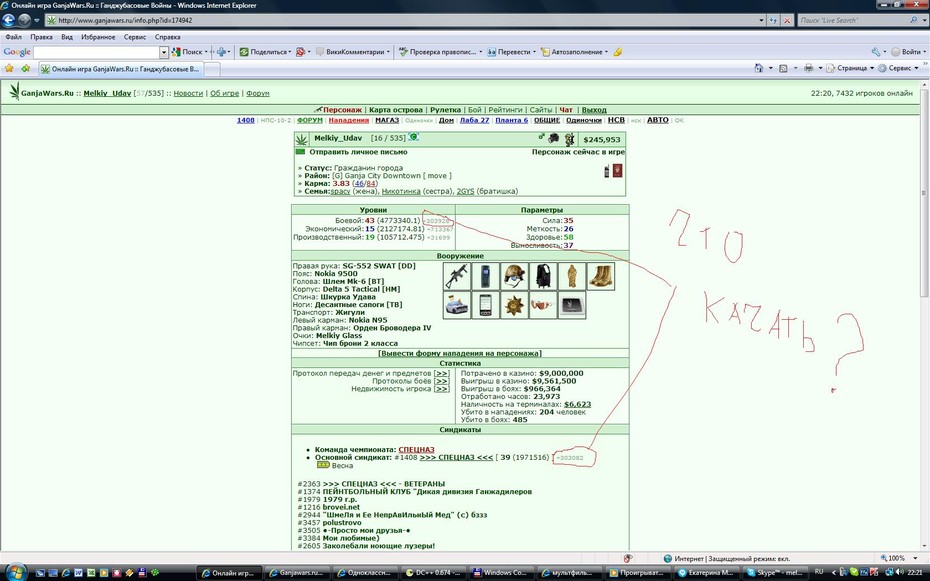Click the Windows Start orb

(15, 573)
